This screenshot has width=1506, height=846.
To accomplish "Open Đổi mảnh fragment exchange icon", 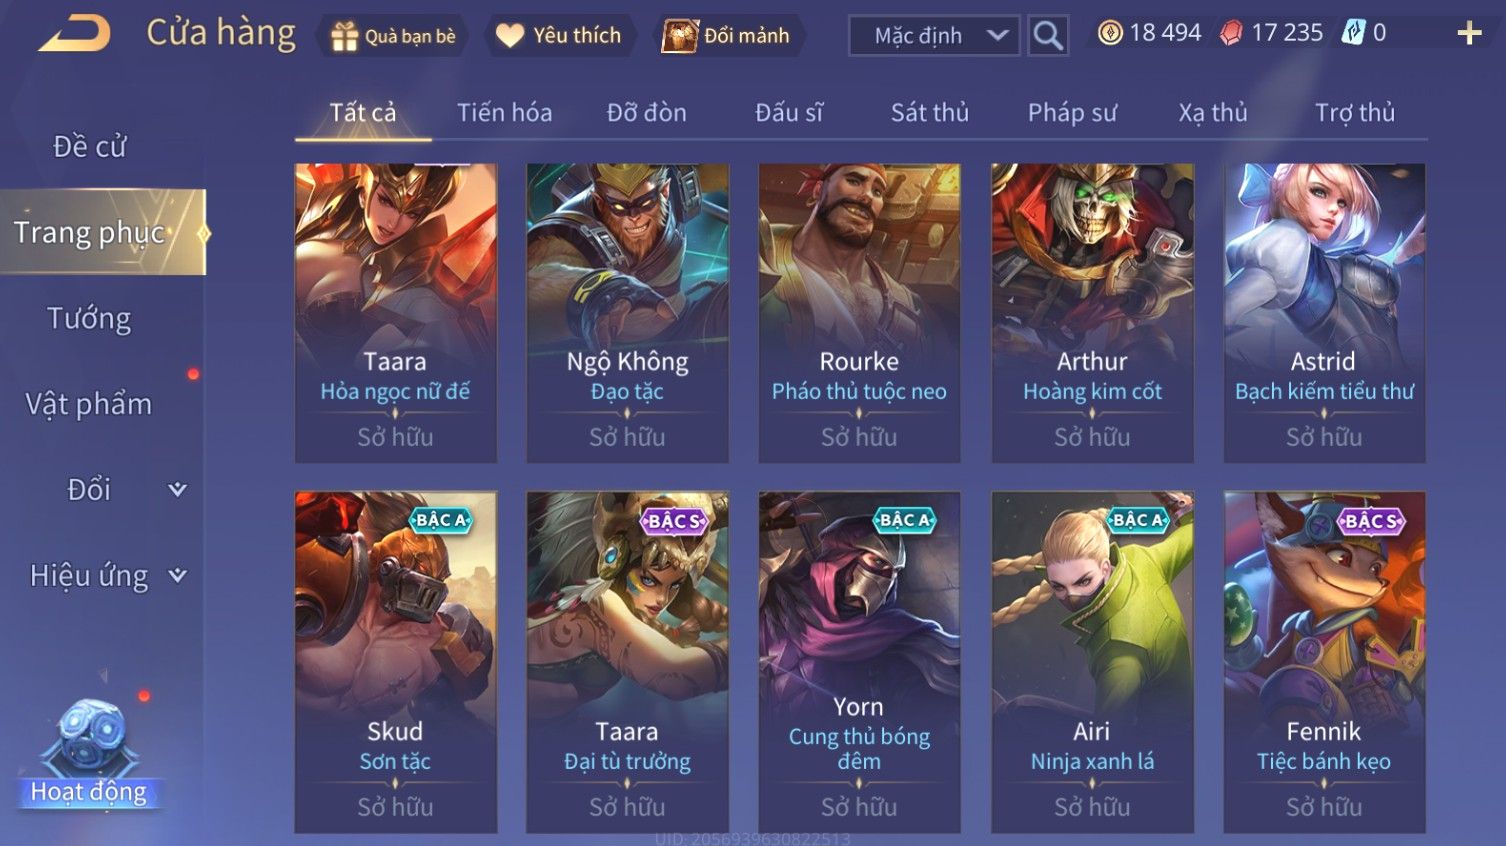I will point(680,36).
